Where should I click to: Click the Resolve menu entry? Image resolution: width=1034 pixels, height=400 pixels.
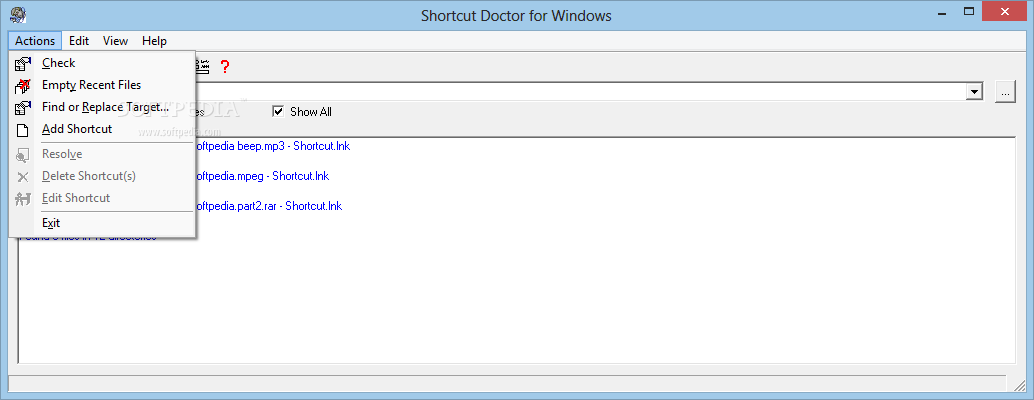click(102, 154)
